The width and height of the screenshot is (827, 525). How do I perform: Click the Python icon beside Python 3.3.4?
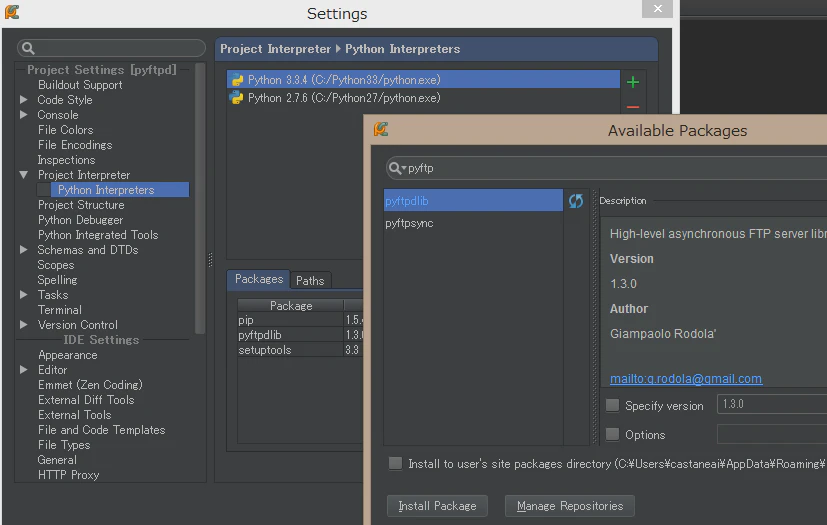click(237, 80)
